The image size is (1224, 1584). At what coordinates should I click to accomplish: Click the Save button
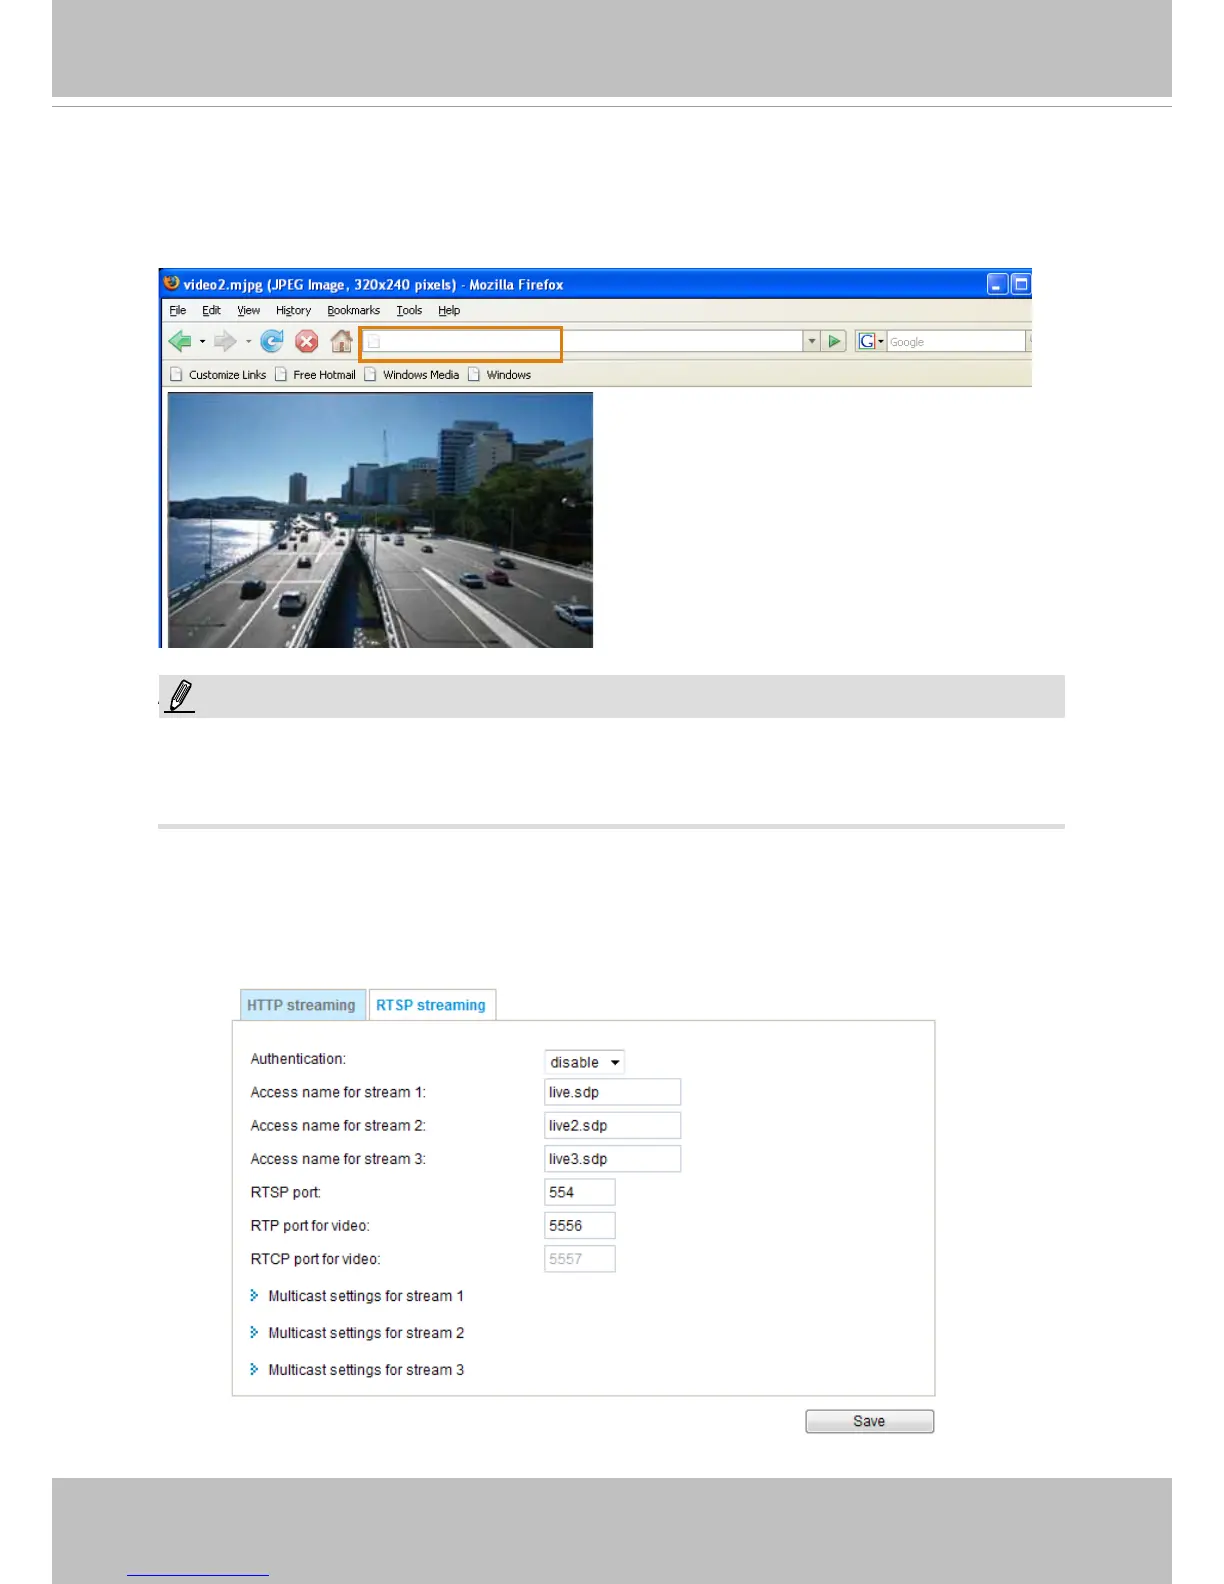[869, 1421]
